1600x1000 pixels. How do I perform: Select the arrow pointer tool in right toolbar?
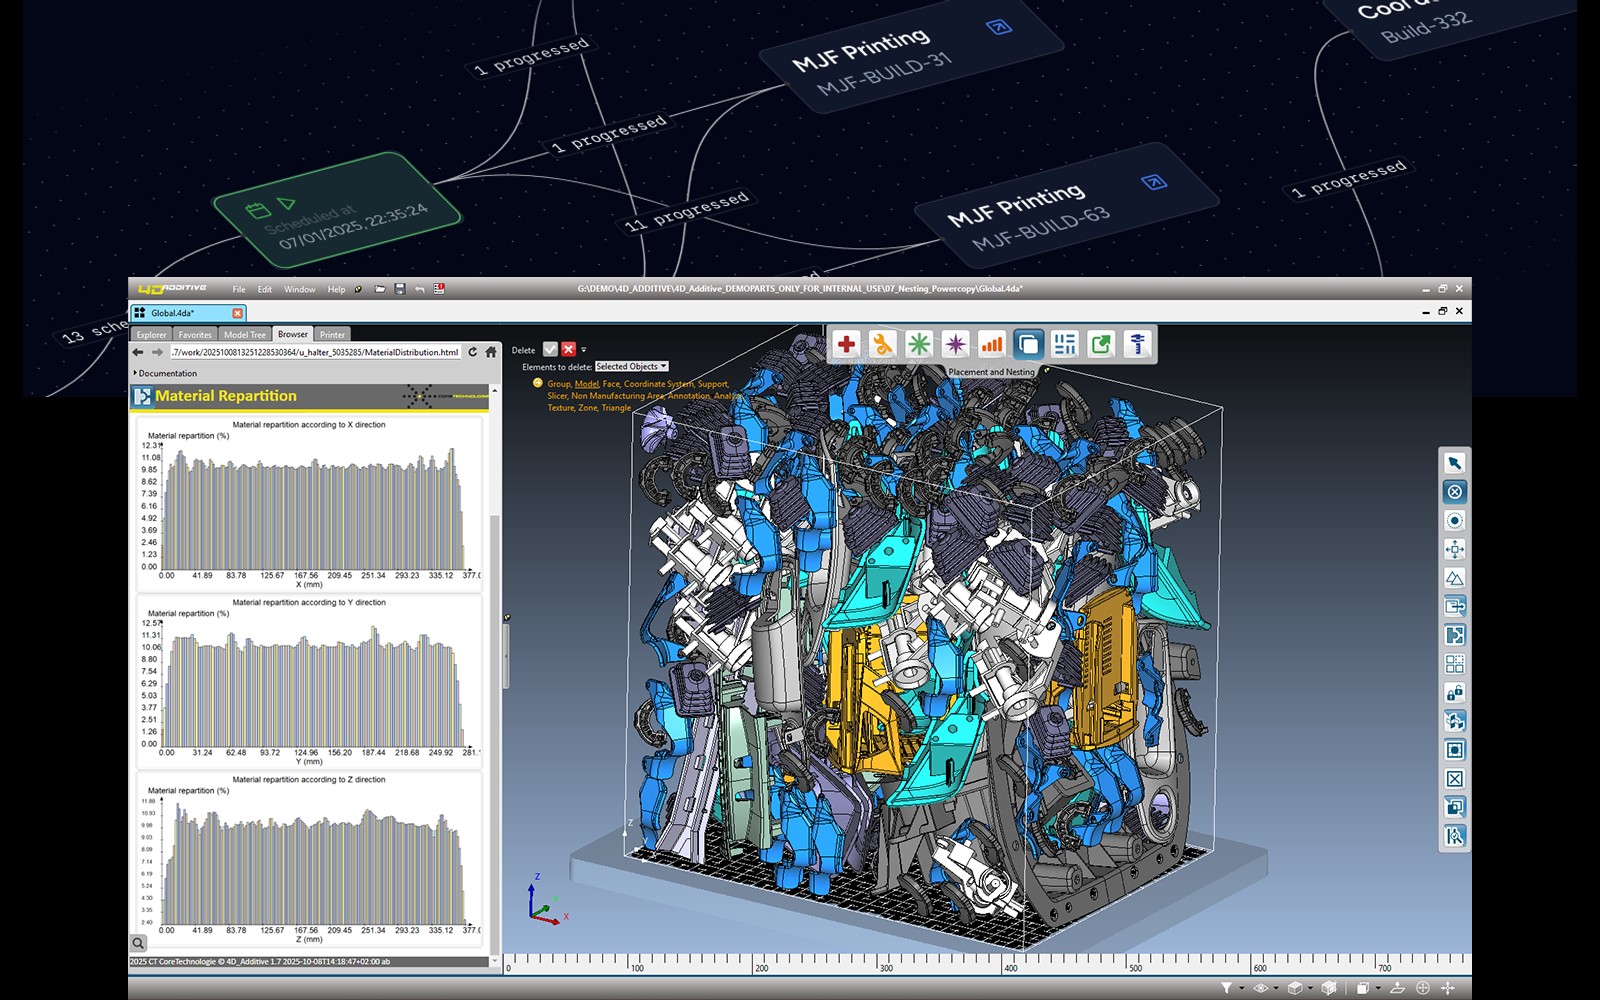point(1455,463)
